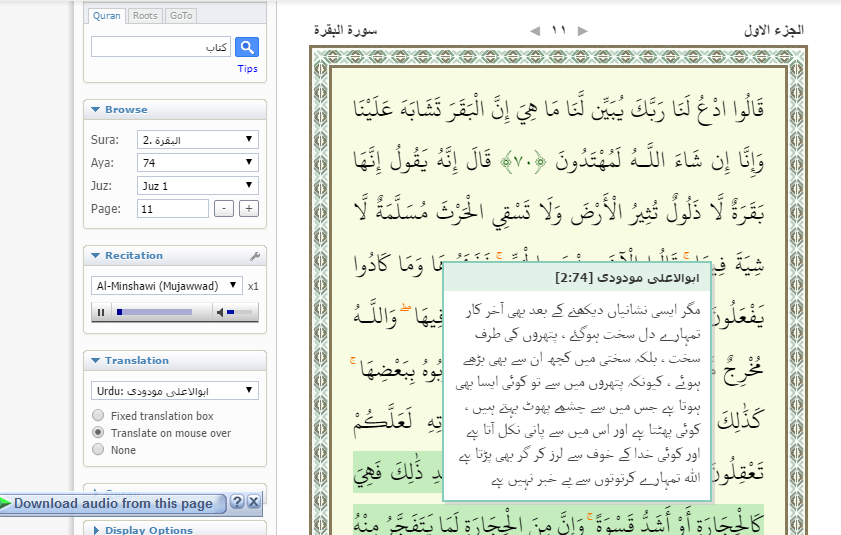Click the green download audio arrow icon
This screenshot has width=841, height=535.
pyautogui.click(x=6, y=503)
